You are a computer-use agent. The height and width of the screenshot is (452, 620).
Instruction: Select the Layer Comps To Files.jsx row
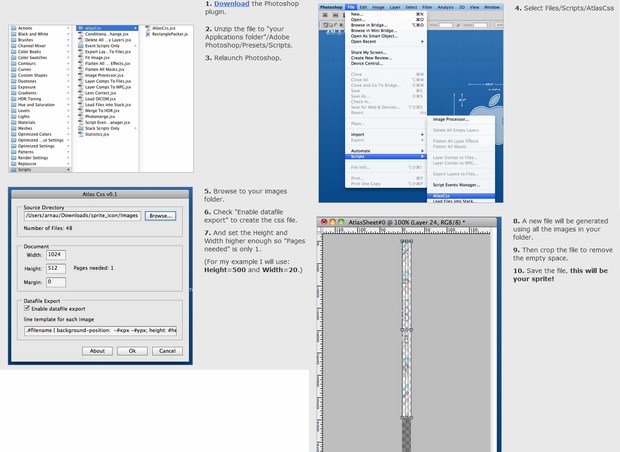click(107, 81)
